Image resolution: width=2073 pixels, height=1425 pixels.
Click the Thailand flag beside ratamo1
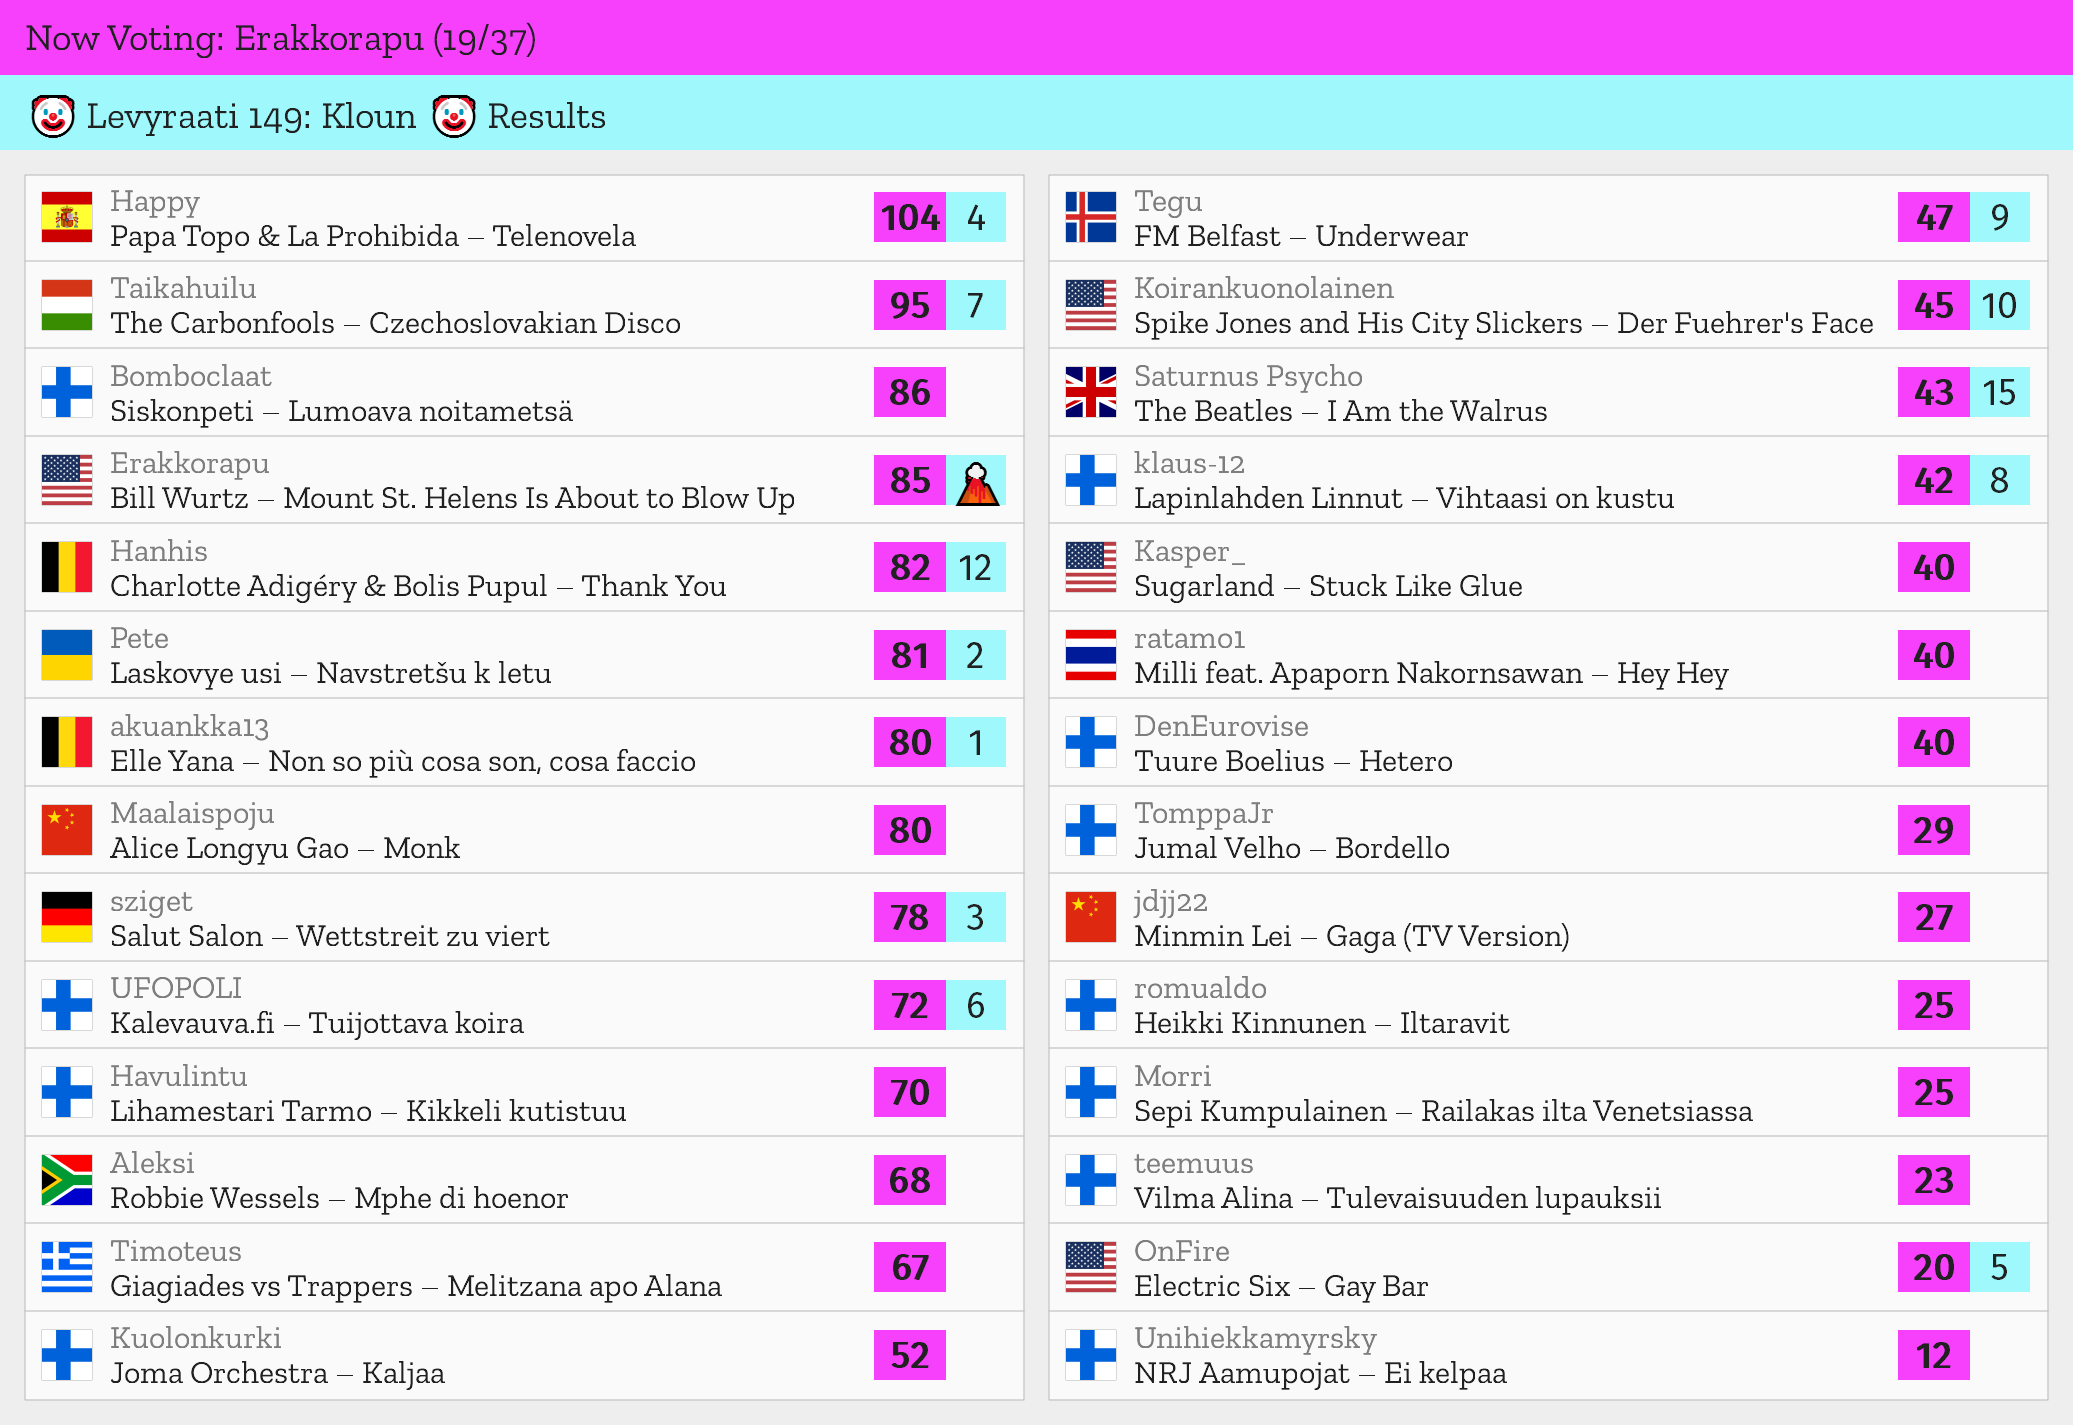1090,655
